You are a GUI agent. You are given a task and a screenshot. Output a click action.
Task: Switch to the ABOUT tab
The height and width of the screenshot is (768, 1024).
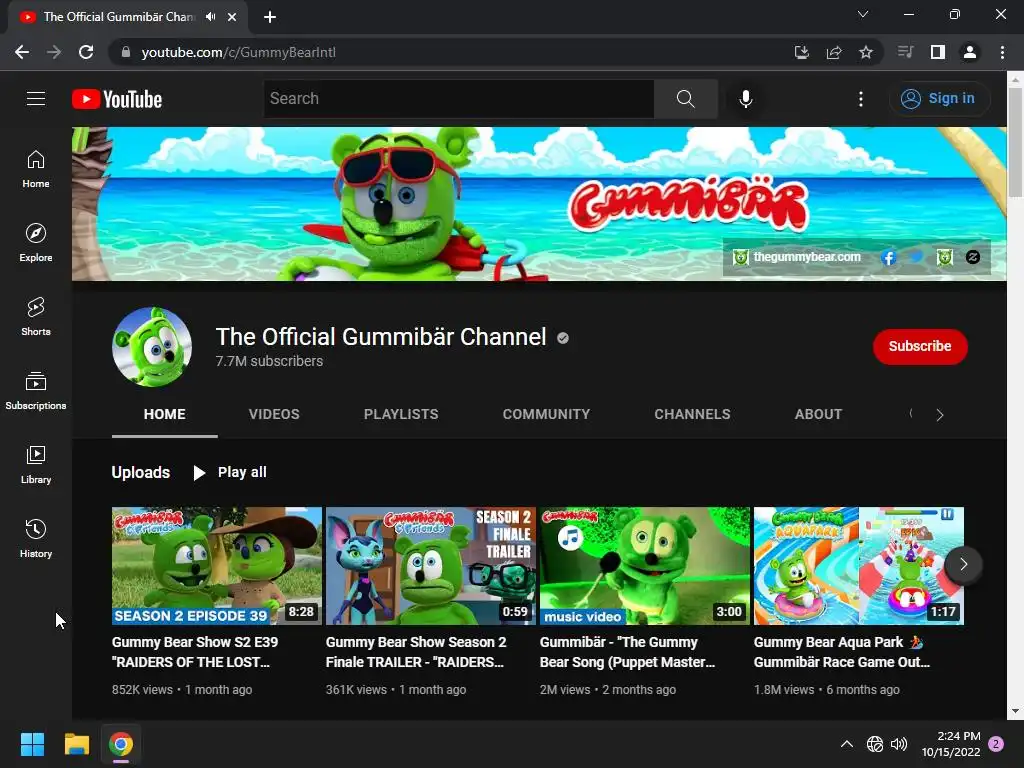(x=818, y=414)
